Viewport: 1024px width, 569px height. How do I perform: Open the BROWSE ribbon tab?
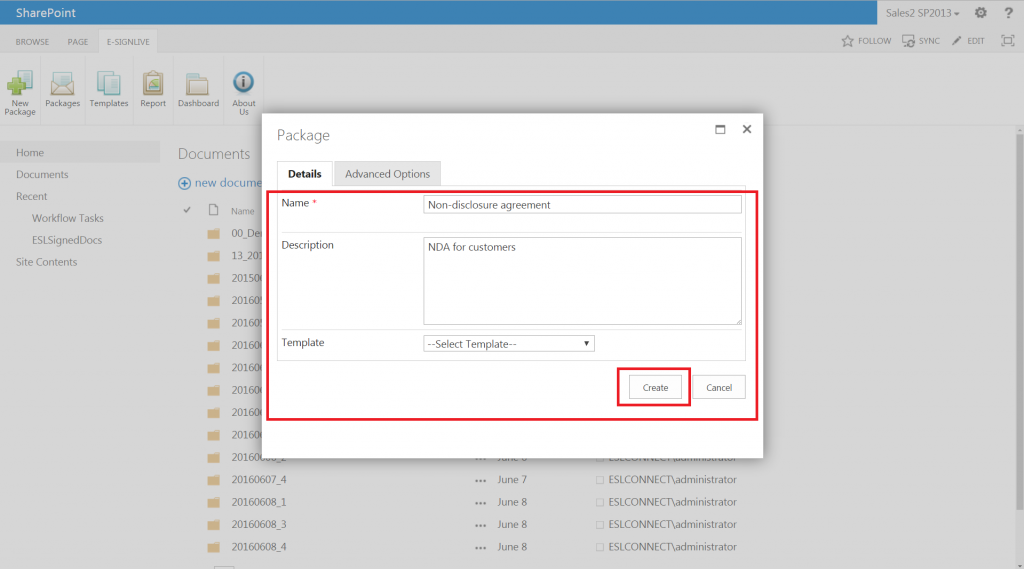point(32,42)
